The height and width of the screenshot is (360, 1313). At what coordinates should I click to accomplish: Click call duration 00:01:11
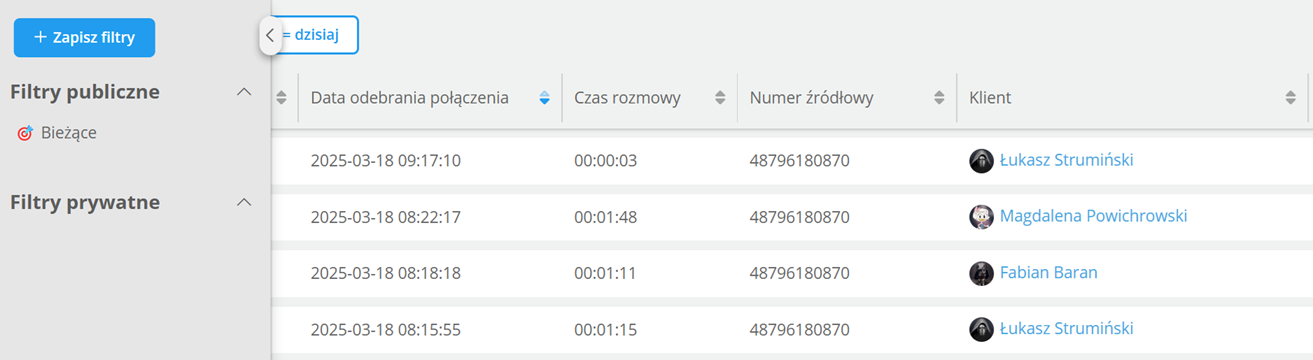point(606,272)
